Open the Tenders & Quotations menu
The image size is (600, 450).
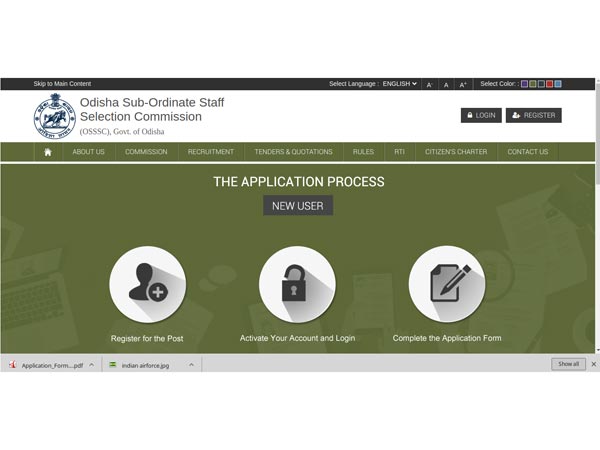(293, 152)
